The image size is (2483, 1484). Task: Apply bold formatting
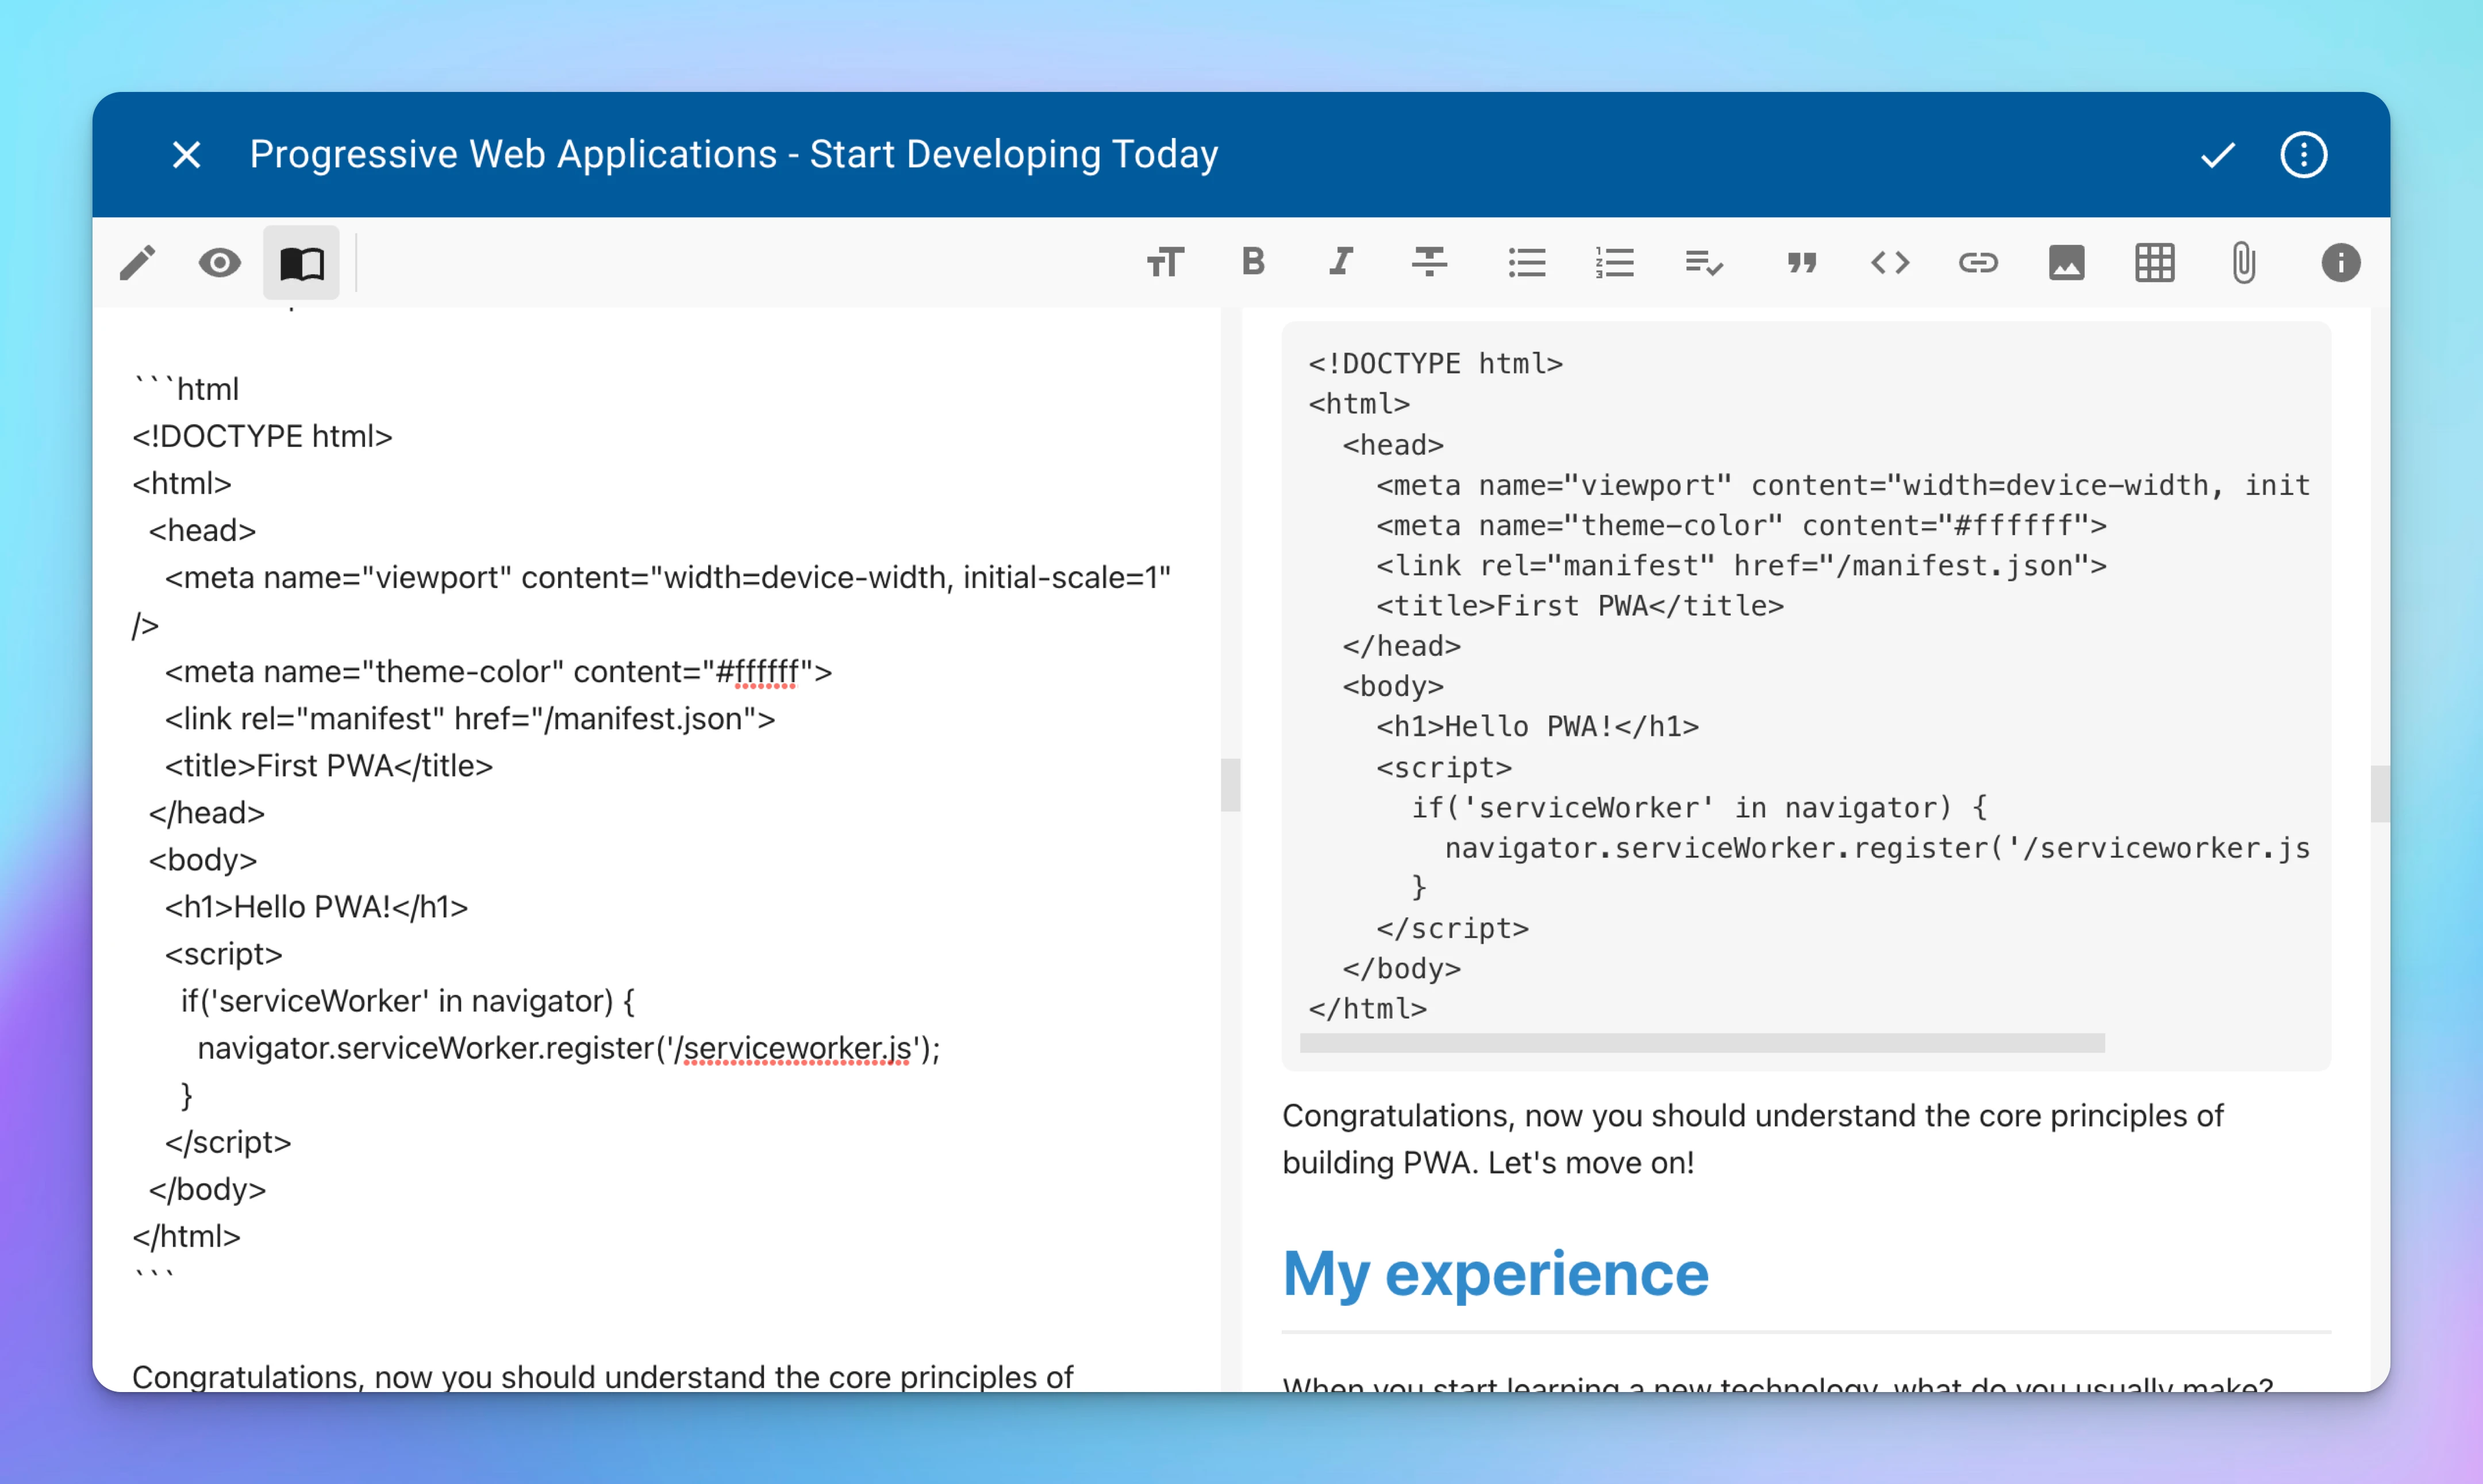point(1253,262)
